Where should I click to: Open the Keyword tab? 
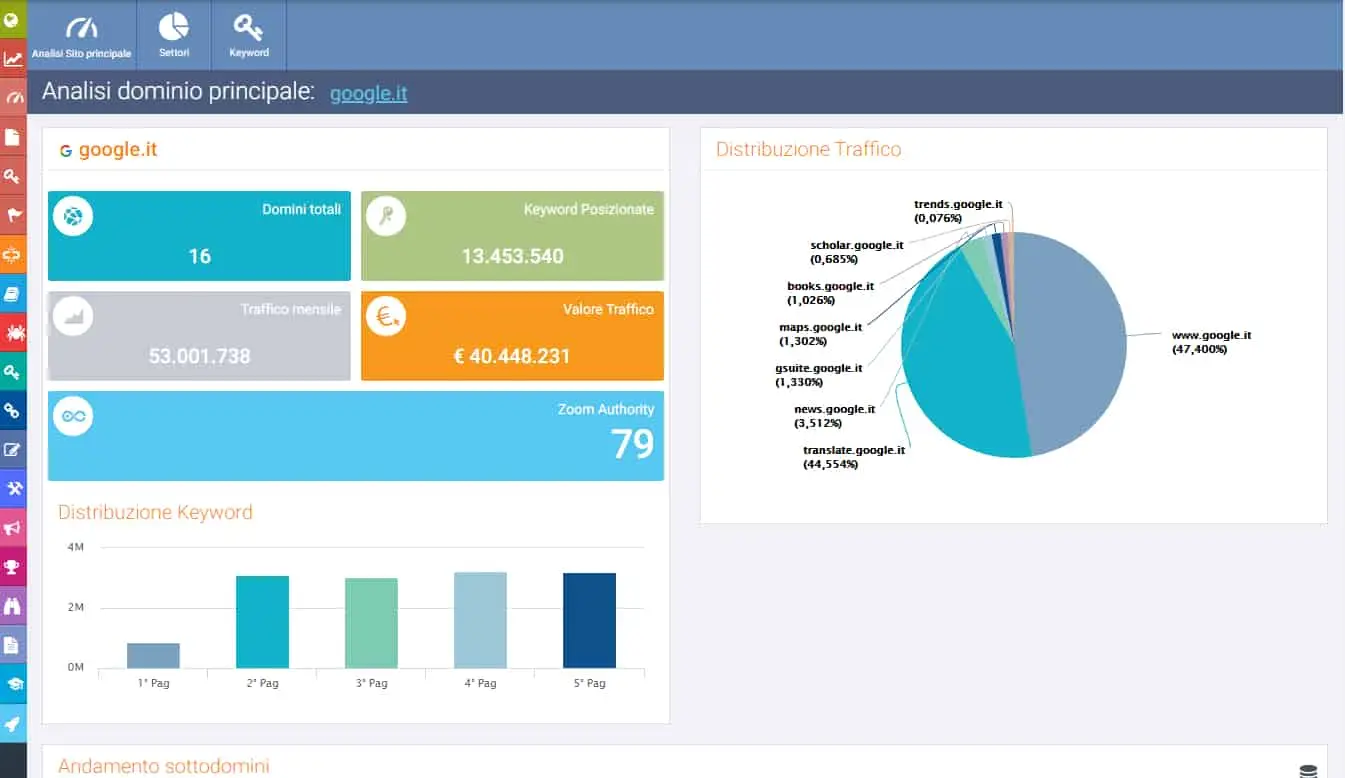(249, 36)
